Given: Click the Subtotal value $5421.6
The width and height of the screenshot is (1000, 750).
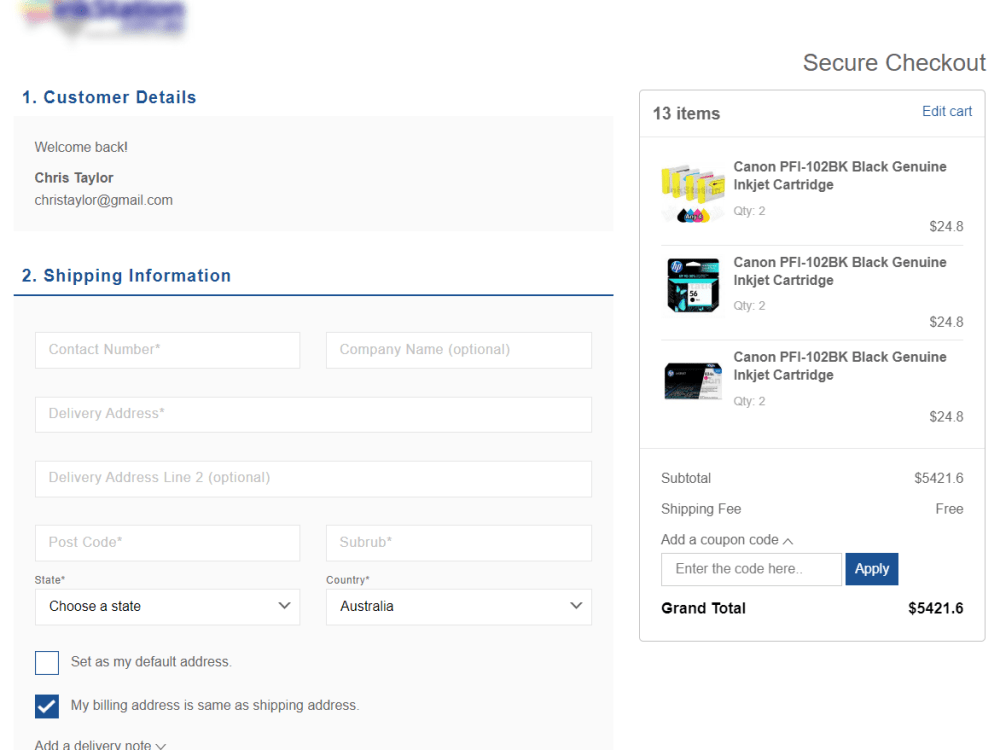Looking at the screenshot, I should tap(939, 478).
